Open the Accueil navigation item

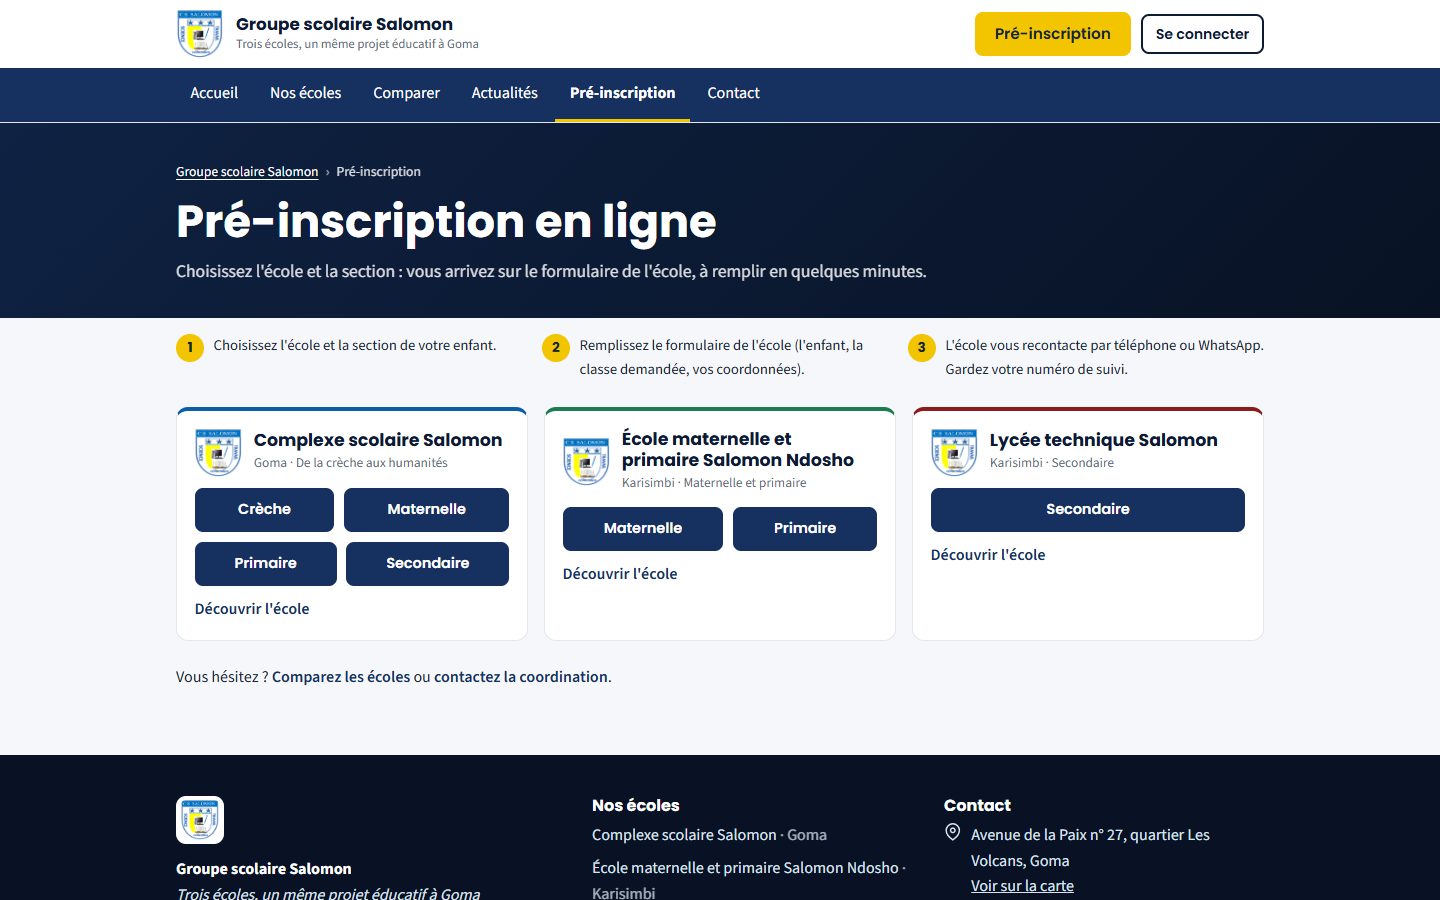click(214, 93)
